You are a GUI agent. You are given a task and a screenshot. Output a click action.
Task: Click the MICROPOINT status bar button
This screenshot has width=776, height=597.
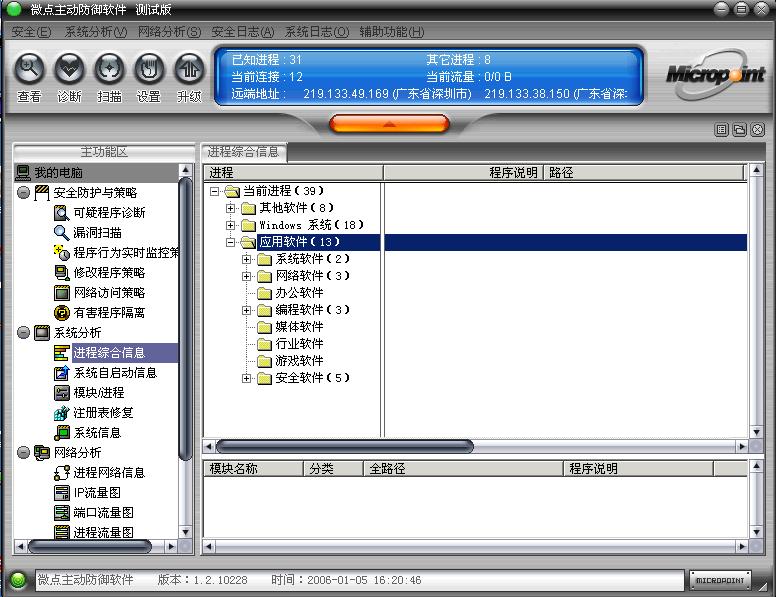[720, 580]
